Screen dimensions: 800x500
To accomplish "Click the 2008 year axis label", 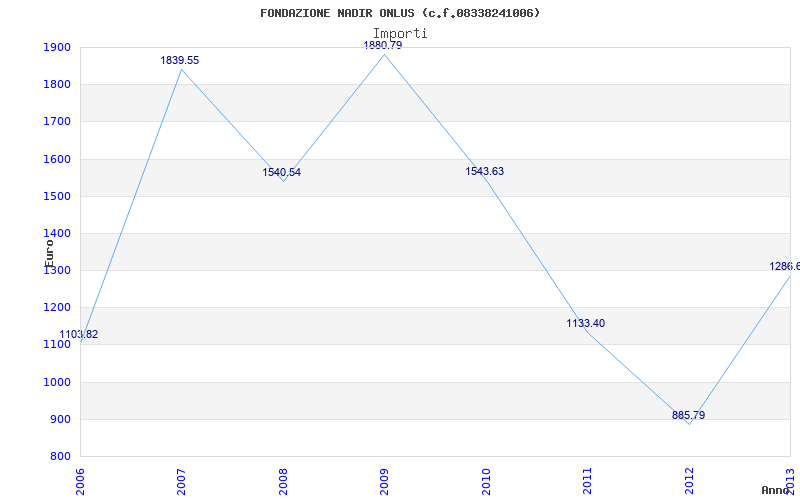I will [x=283, y=481].
